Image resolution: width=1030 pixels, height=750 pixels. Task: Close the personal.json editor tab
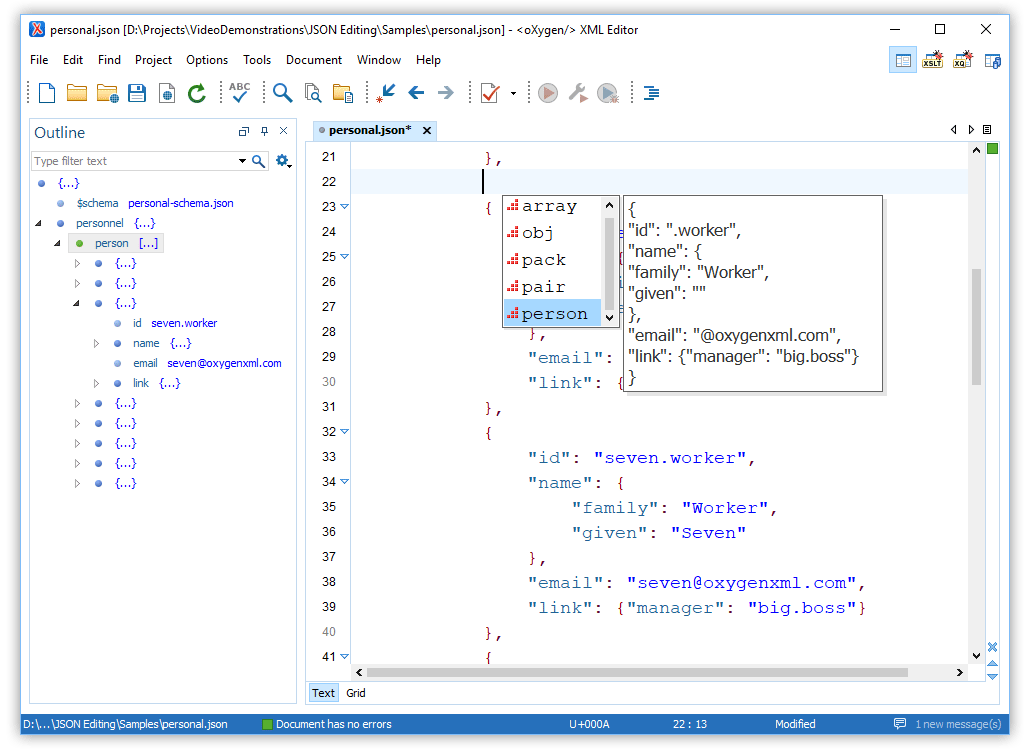pyautogui.click(x=427, y=131)
